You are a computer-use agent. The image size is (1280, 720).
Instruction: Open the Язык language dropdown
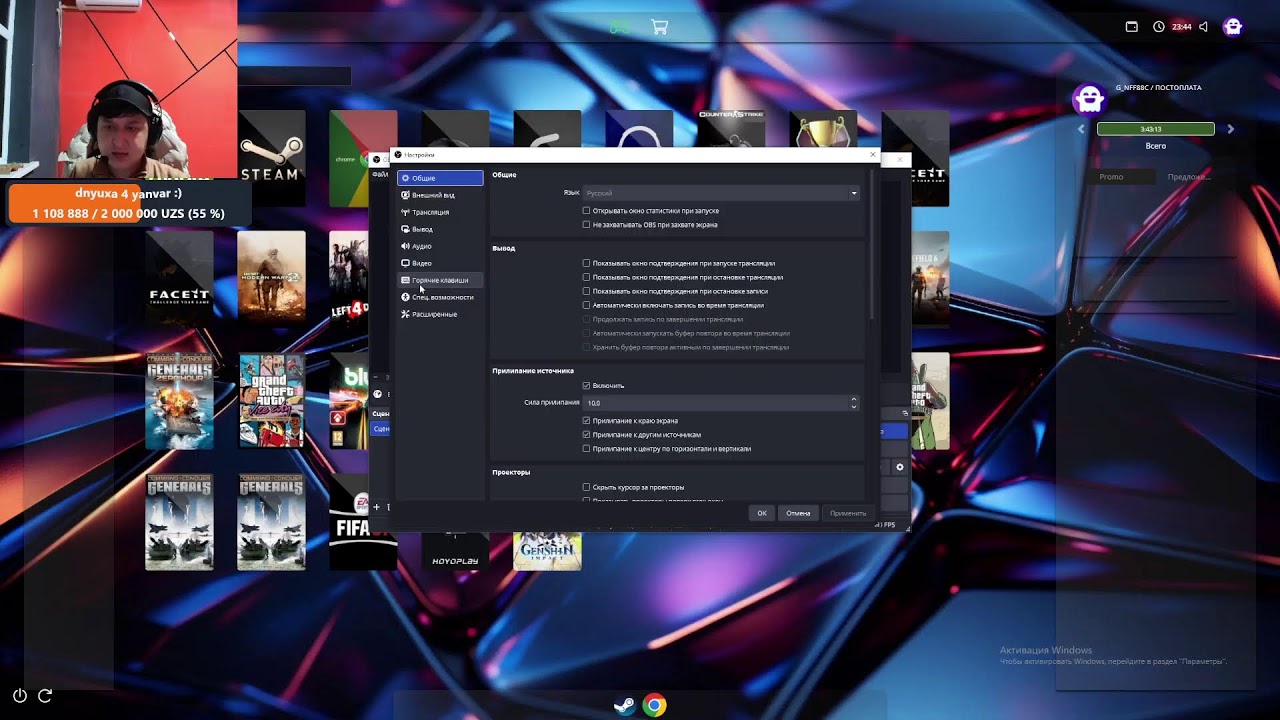[721, 193]
